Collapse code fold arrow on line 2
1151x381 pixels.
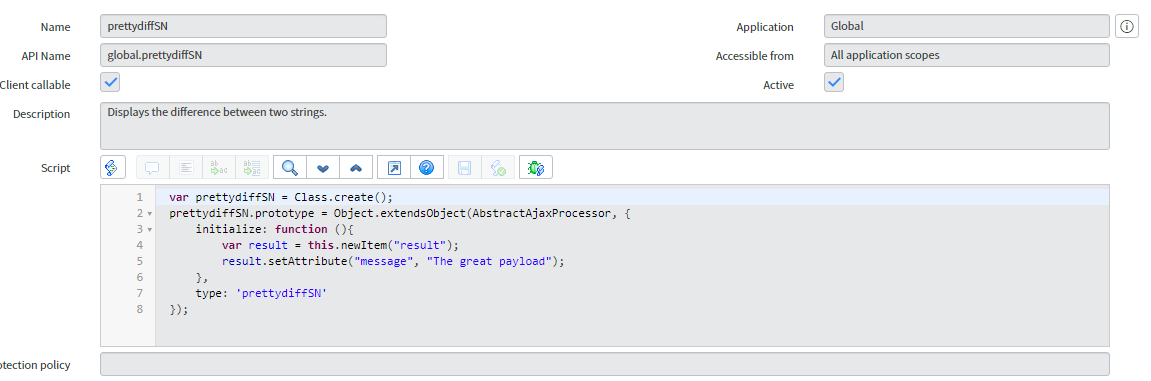[150, 214]
